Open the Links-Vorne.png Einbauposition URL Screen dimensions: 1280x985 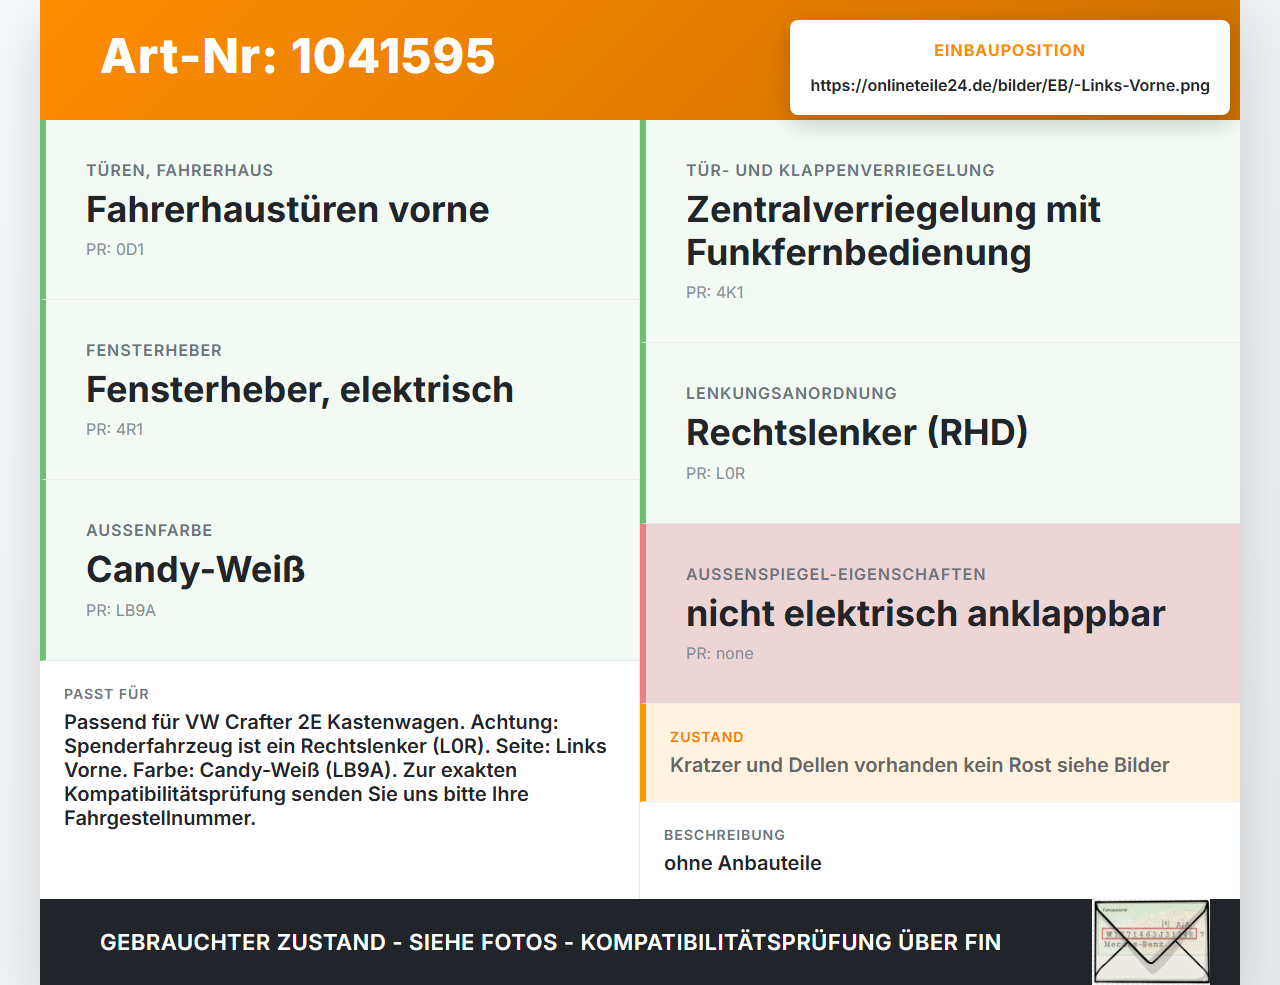tap(1010, 85)
